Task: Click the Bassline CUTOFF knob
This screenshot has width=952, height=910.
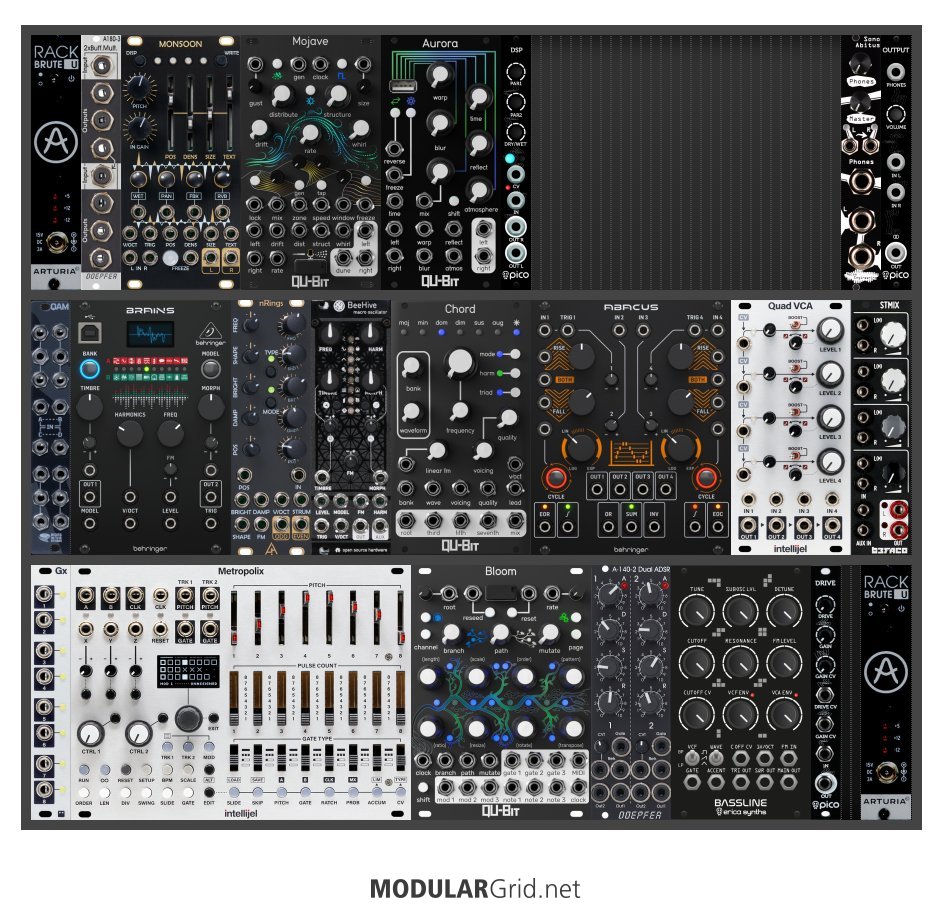Action: 696,664
